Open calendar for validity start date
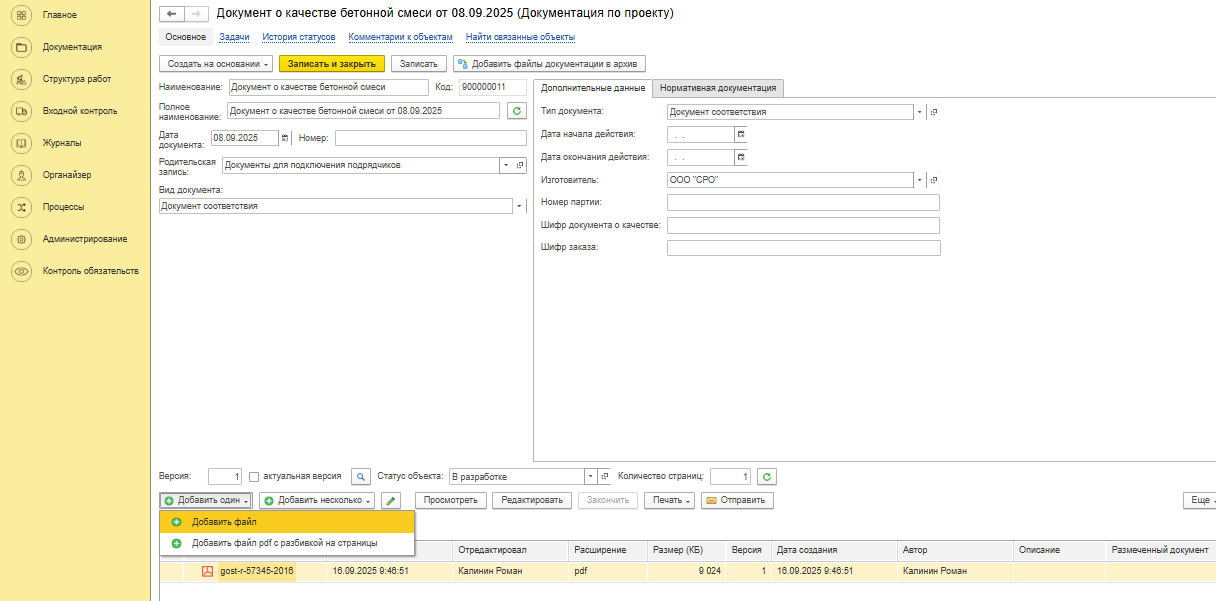This screenshot has width=1216, height=601. [741, 133]
